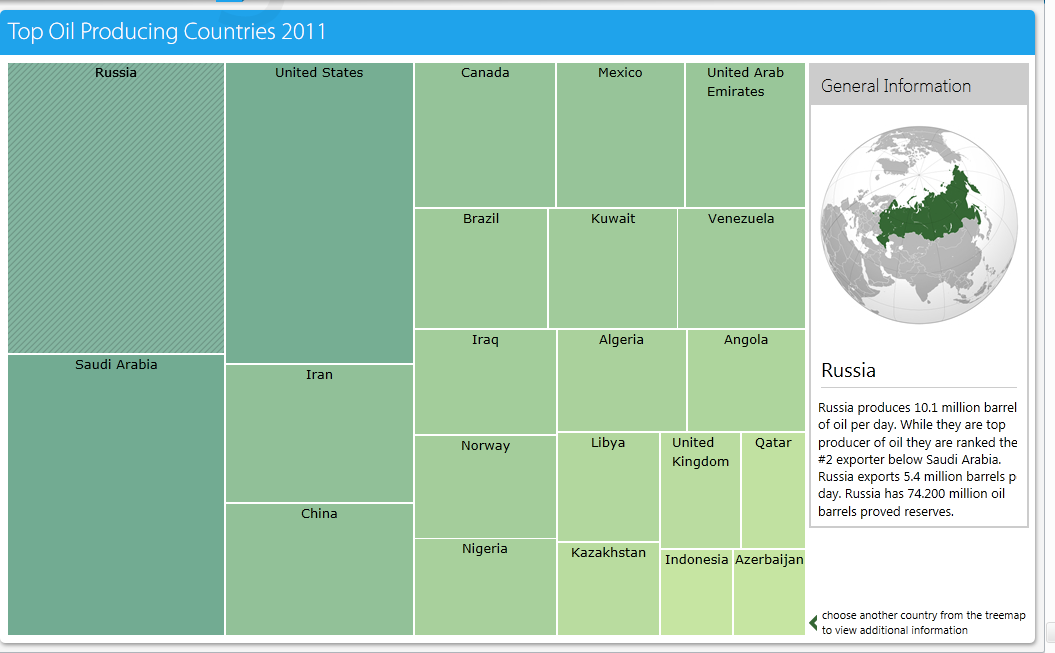
Task: Click the Venezuela treemap tile
Action: pyautogui.click(x=741, y=268)
